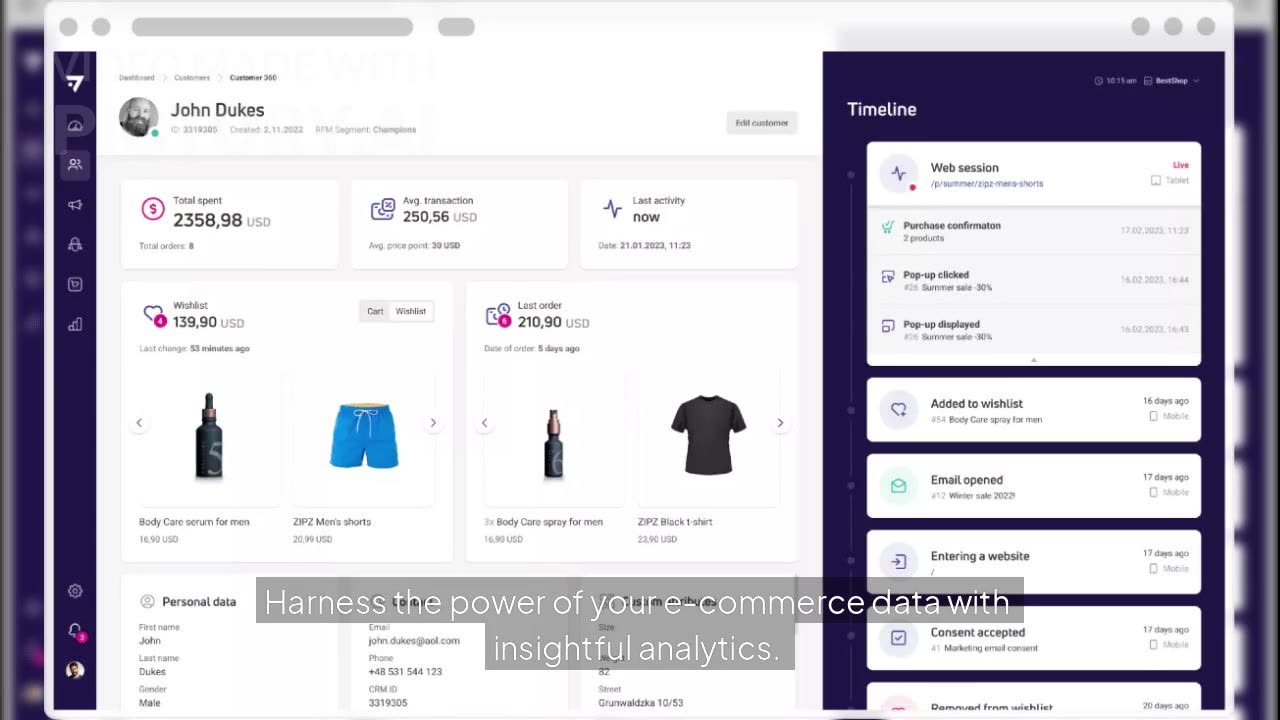Show next last order product
Viewport: 1280px width, 720px height.
pyautogui.click(x=780, y=423)
